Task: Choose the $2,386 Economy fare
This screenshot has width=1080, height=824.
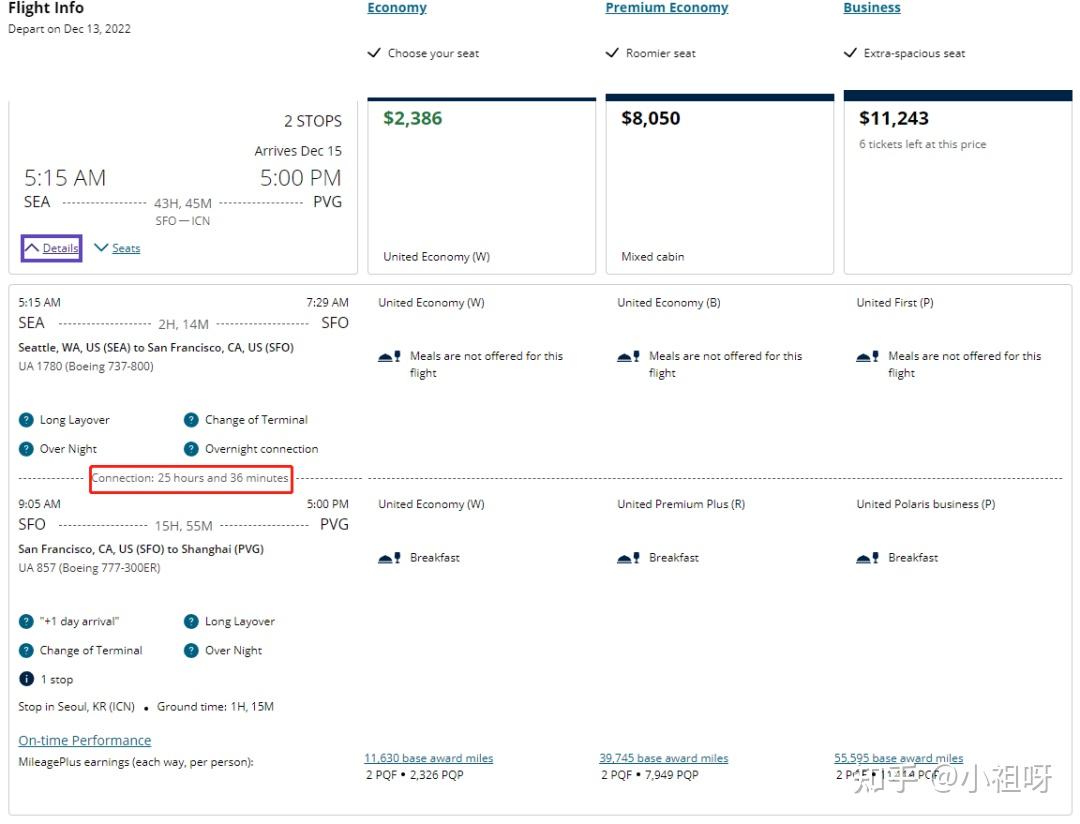Action: 481,185
